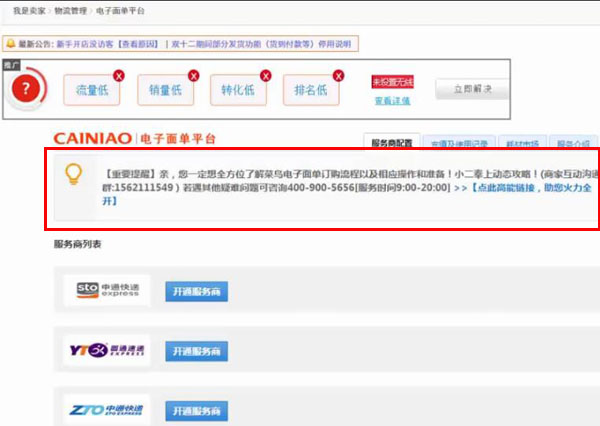Click 开通服务商 for STO 申通快递
The image size is (600, 426).
point(197,292)
